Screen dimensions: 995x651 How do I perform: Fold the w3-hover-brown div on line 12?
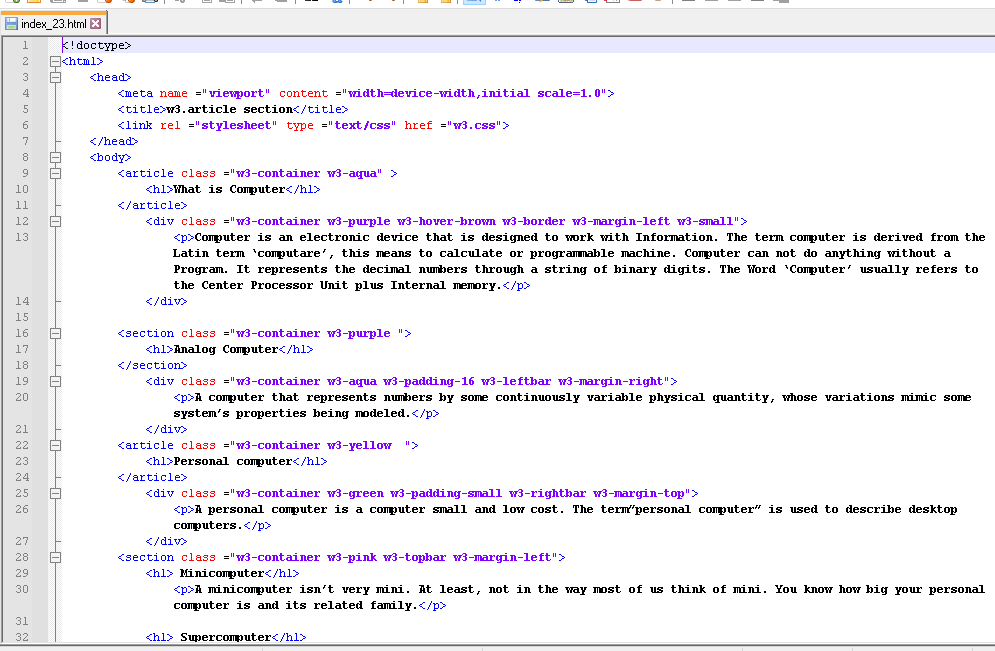click(x=56, y=221)
